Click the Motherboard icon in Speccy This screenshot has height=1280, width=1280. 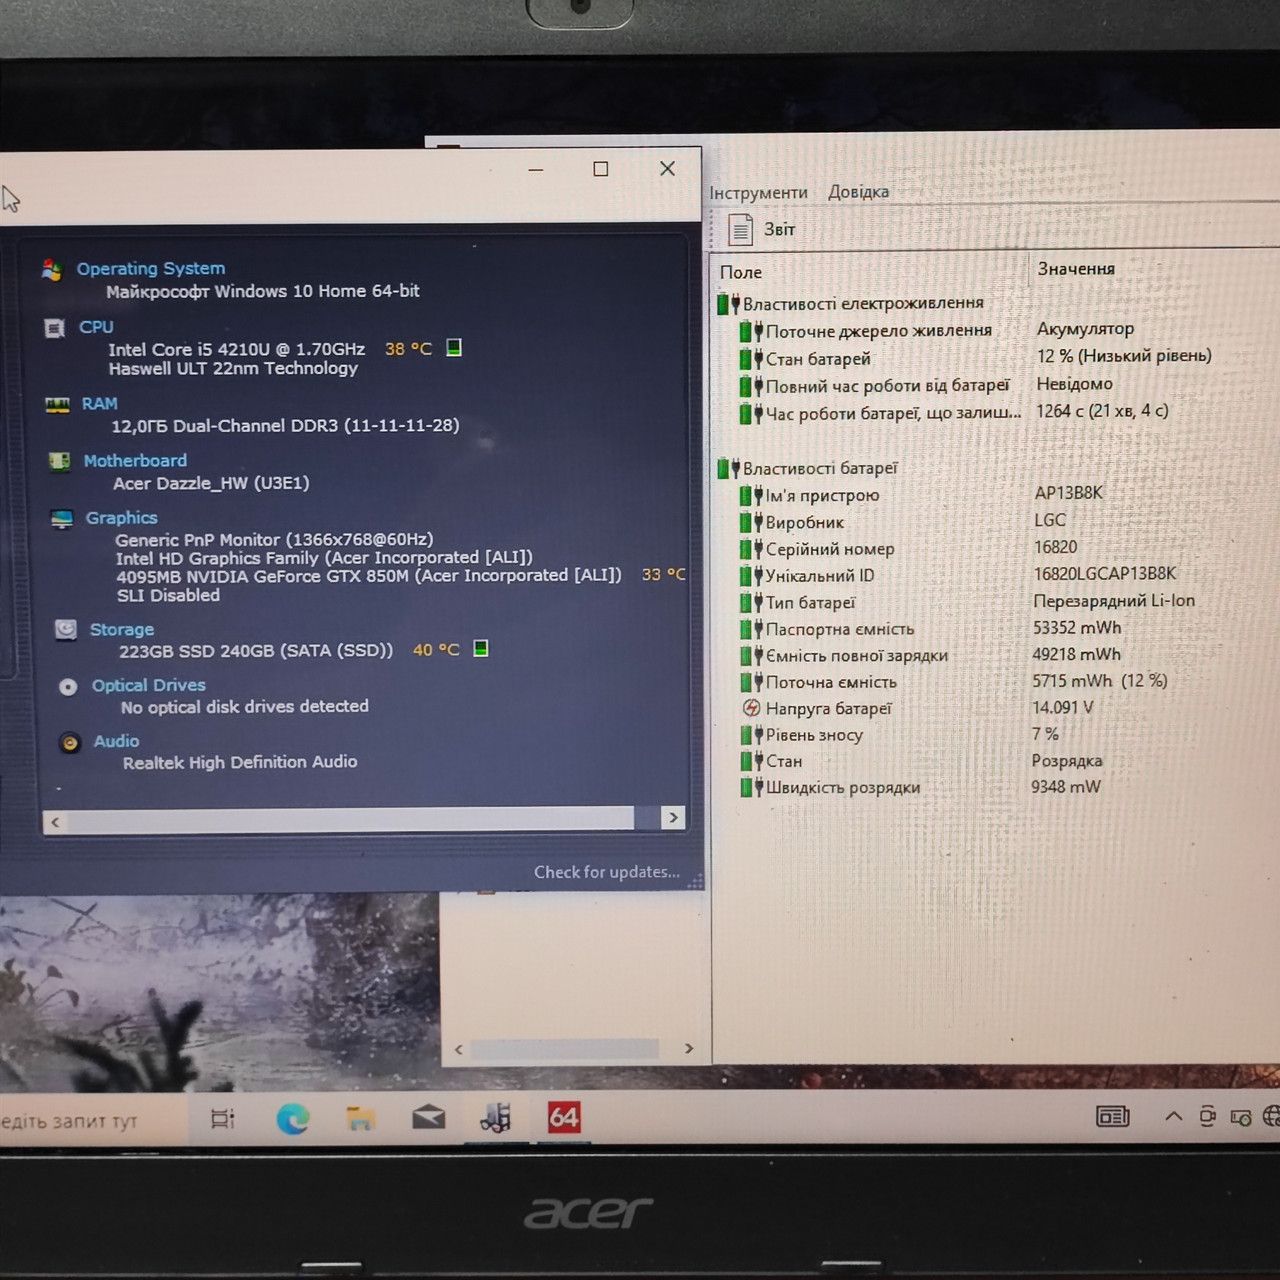[60, 461]
